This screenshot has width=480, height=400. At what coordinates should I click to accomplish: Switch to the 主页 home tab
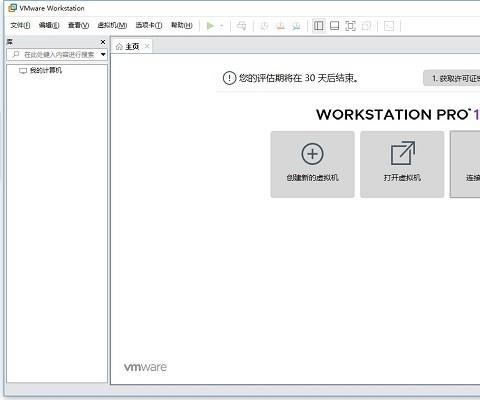[x=132, y=47]
